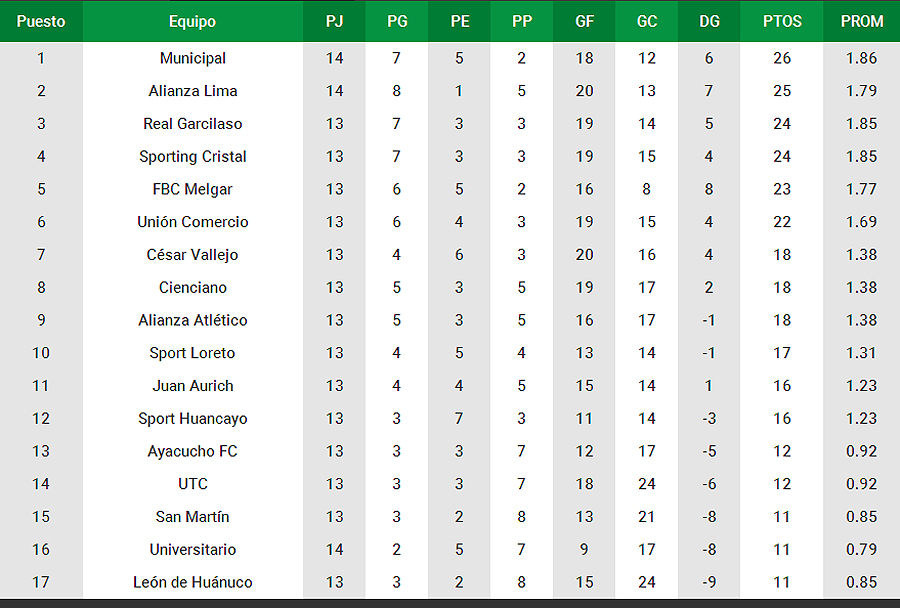Select the Equipo column header
The height and width of the screenshot is (608, 900).
193,21
